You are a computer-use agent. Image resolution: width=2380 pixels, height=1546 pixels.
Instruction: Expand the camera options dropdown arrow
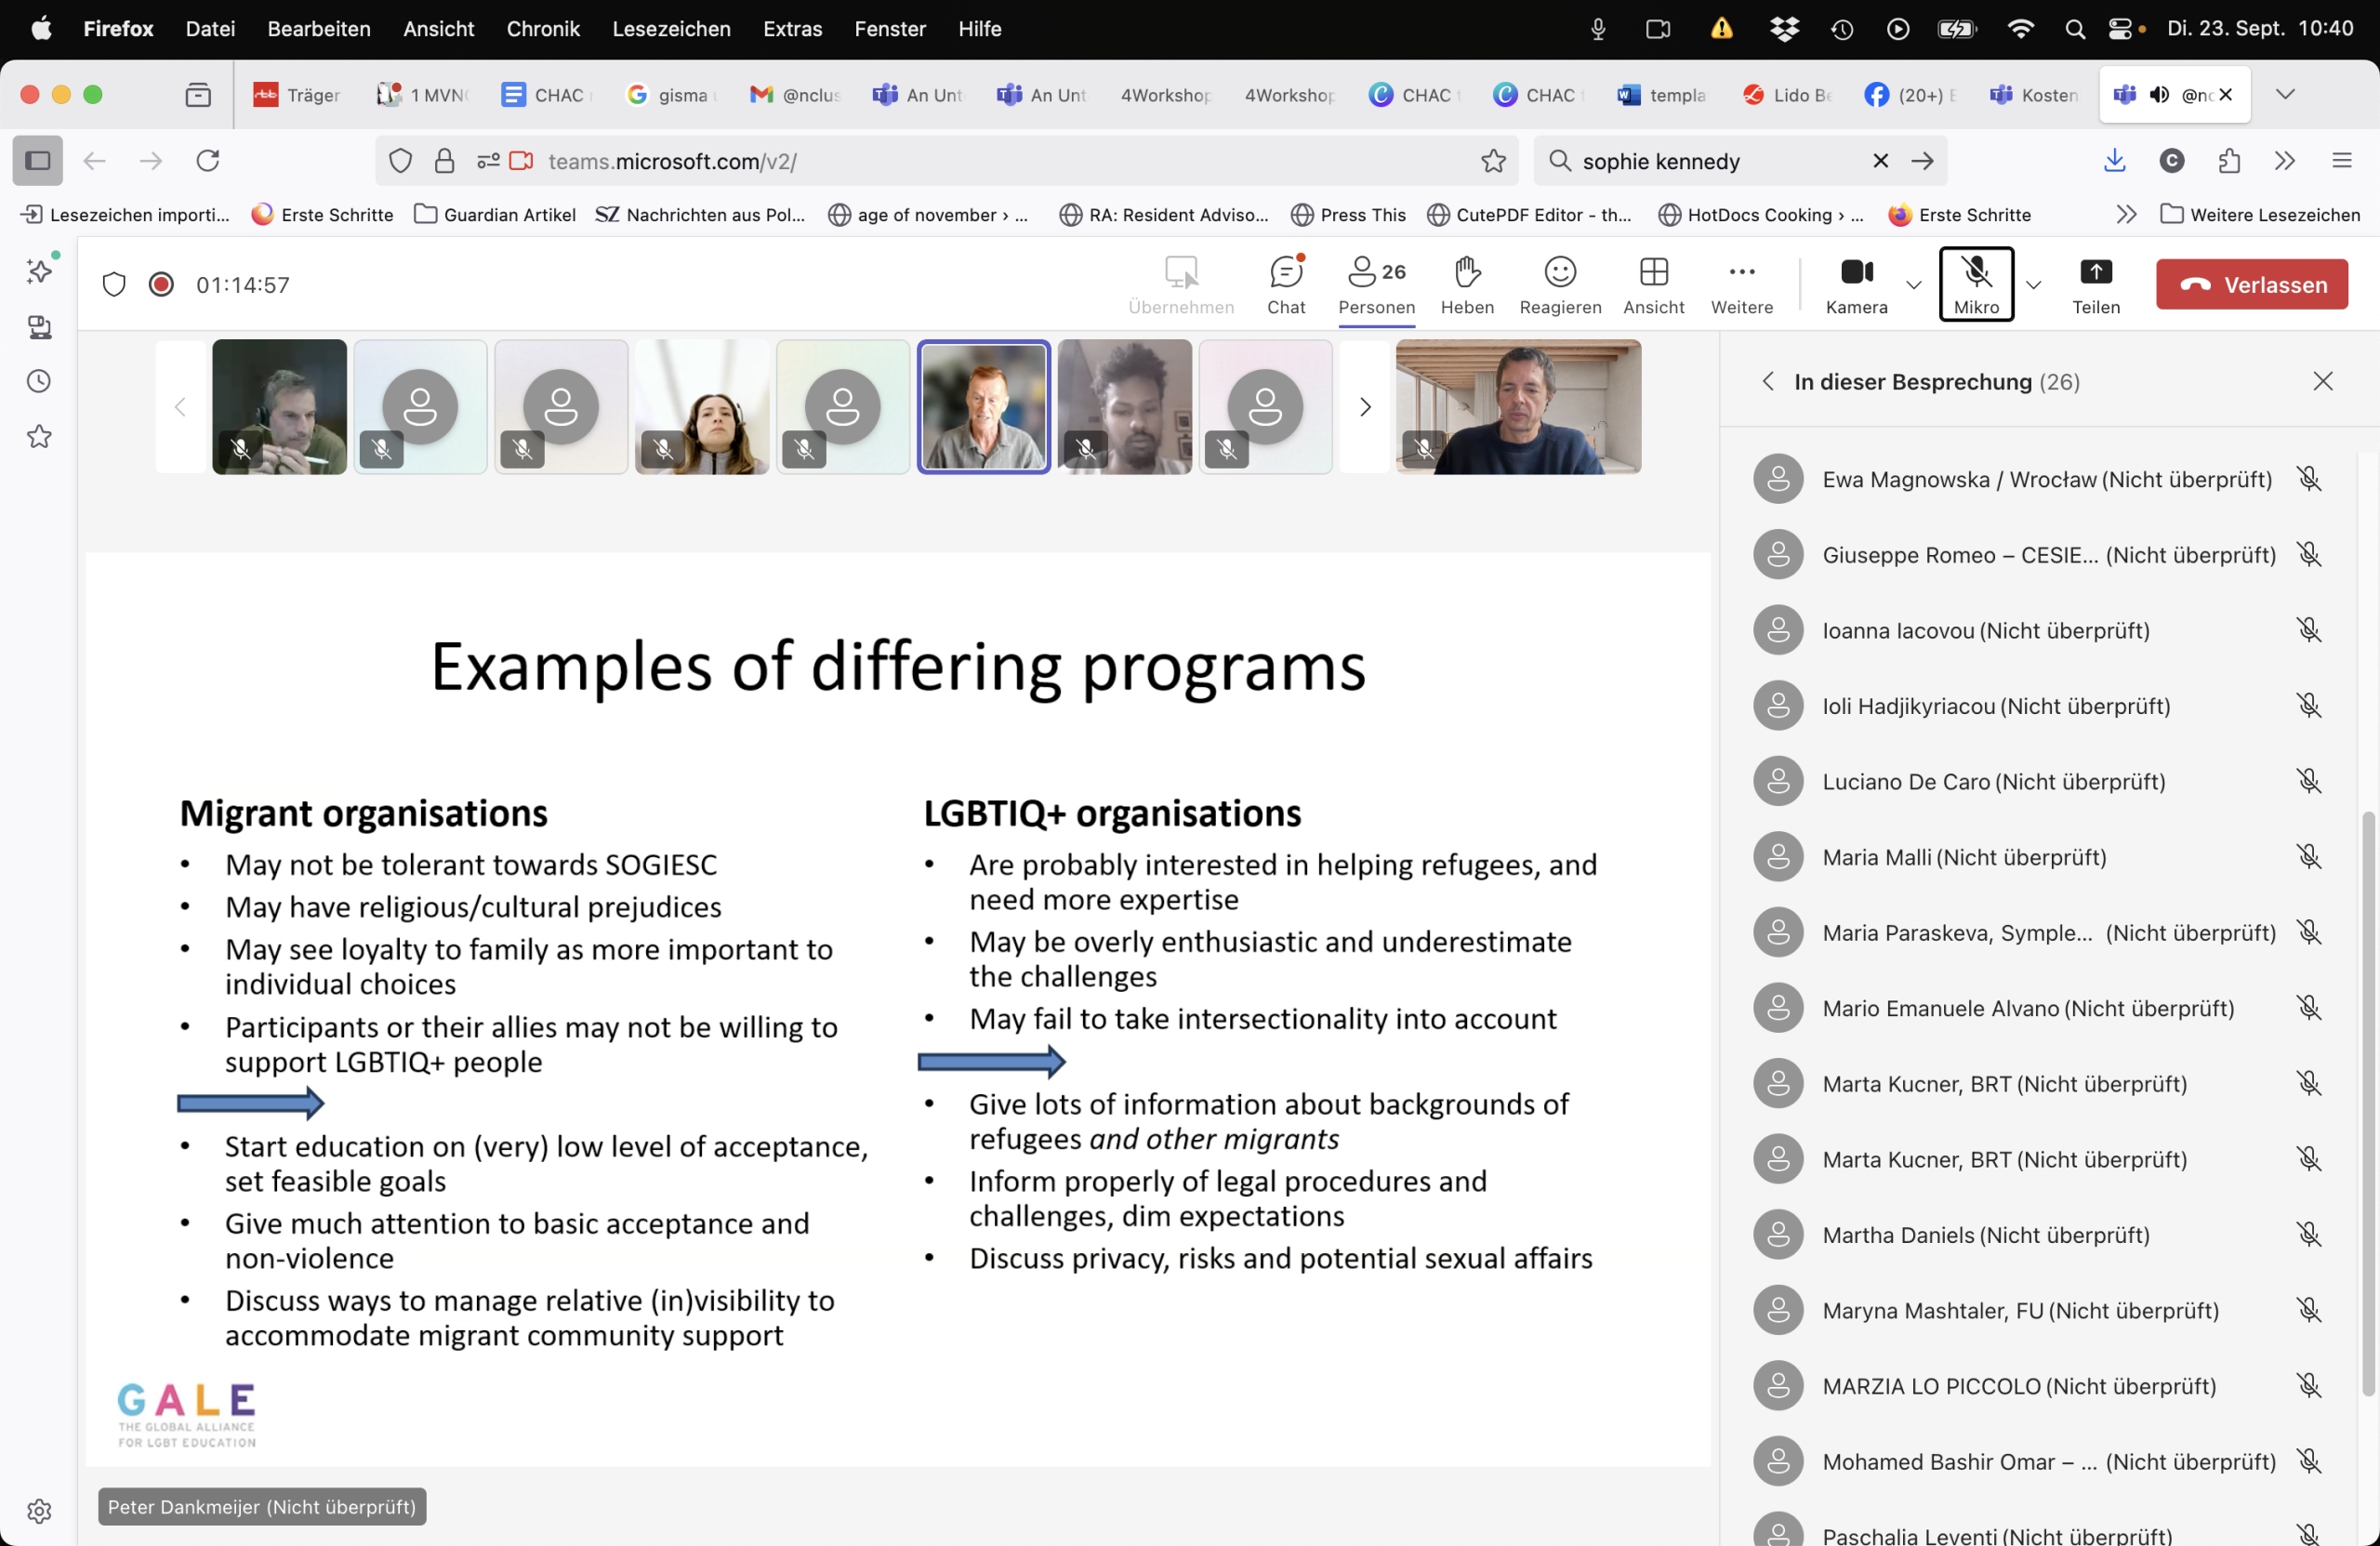pos(1913,285)
